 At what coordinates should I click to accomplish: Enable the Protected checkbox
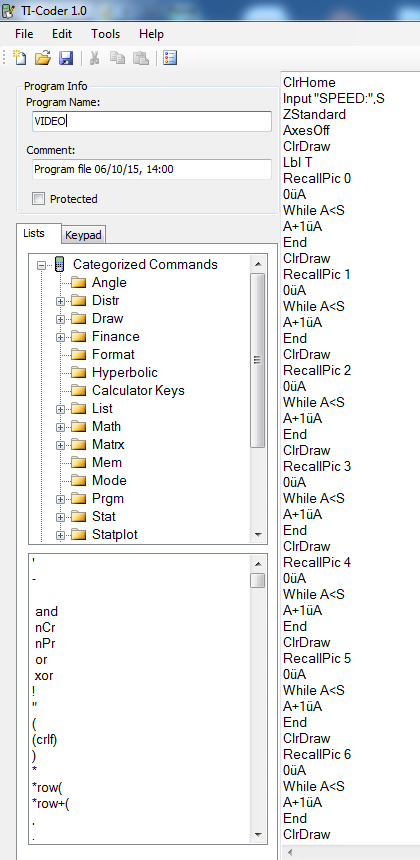pyautogui.click(x=38, y=199)
